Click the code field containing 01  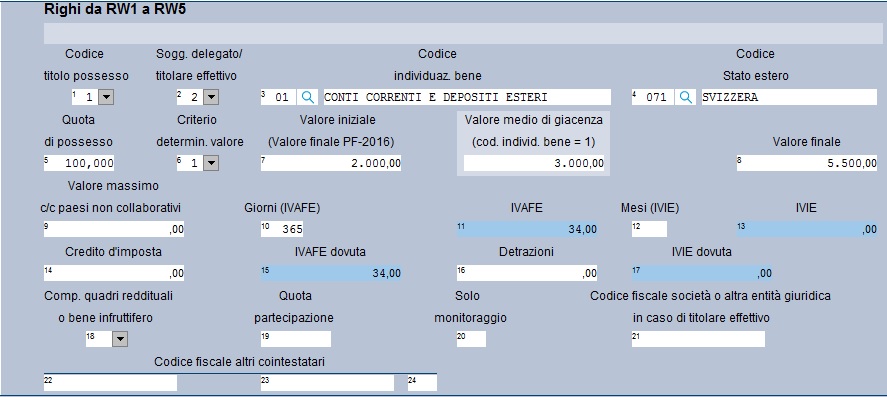[x=278, y=97]
